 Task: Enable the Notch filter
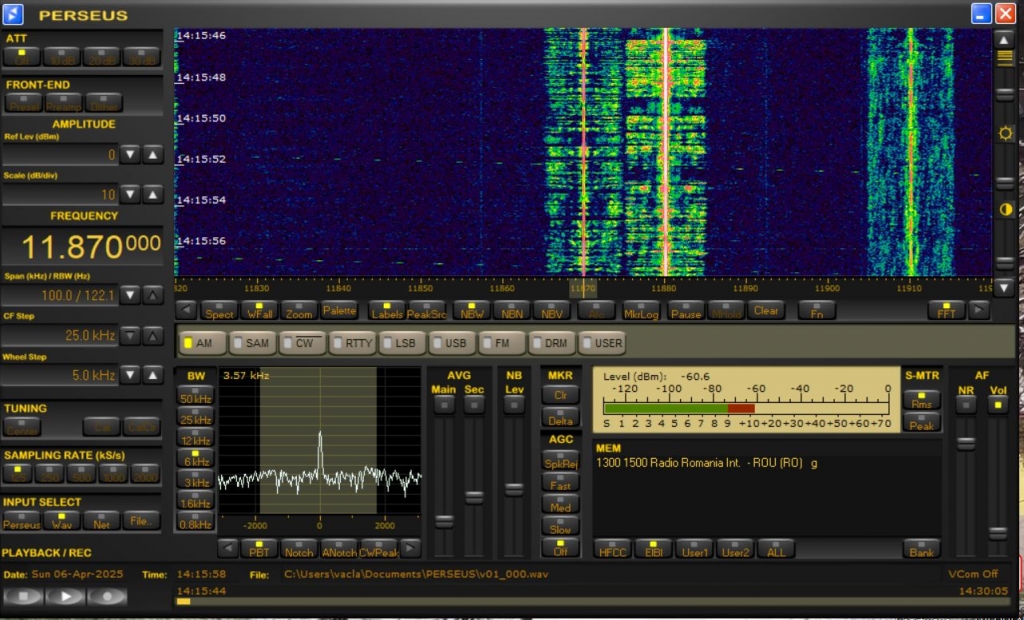coord(299,548)
